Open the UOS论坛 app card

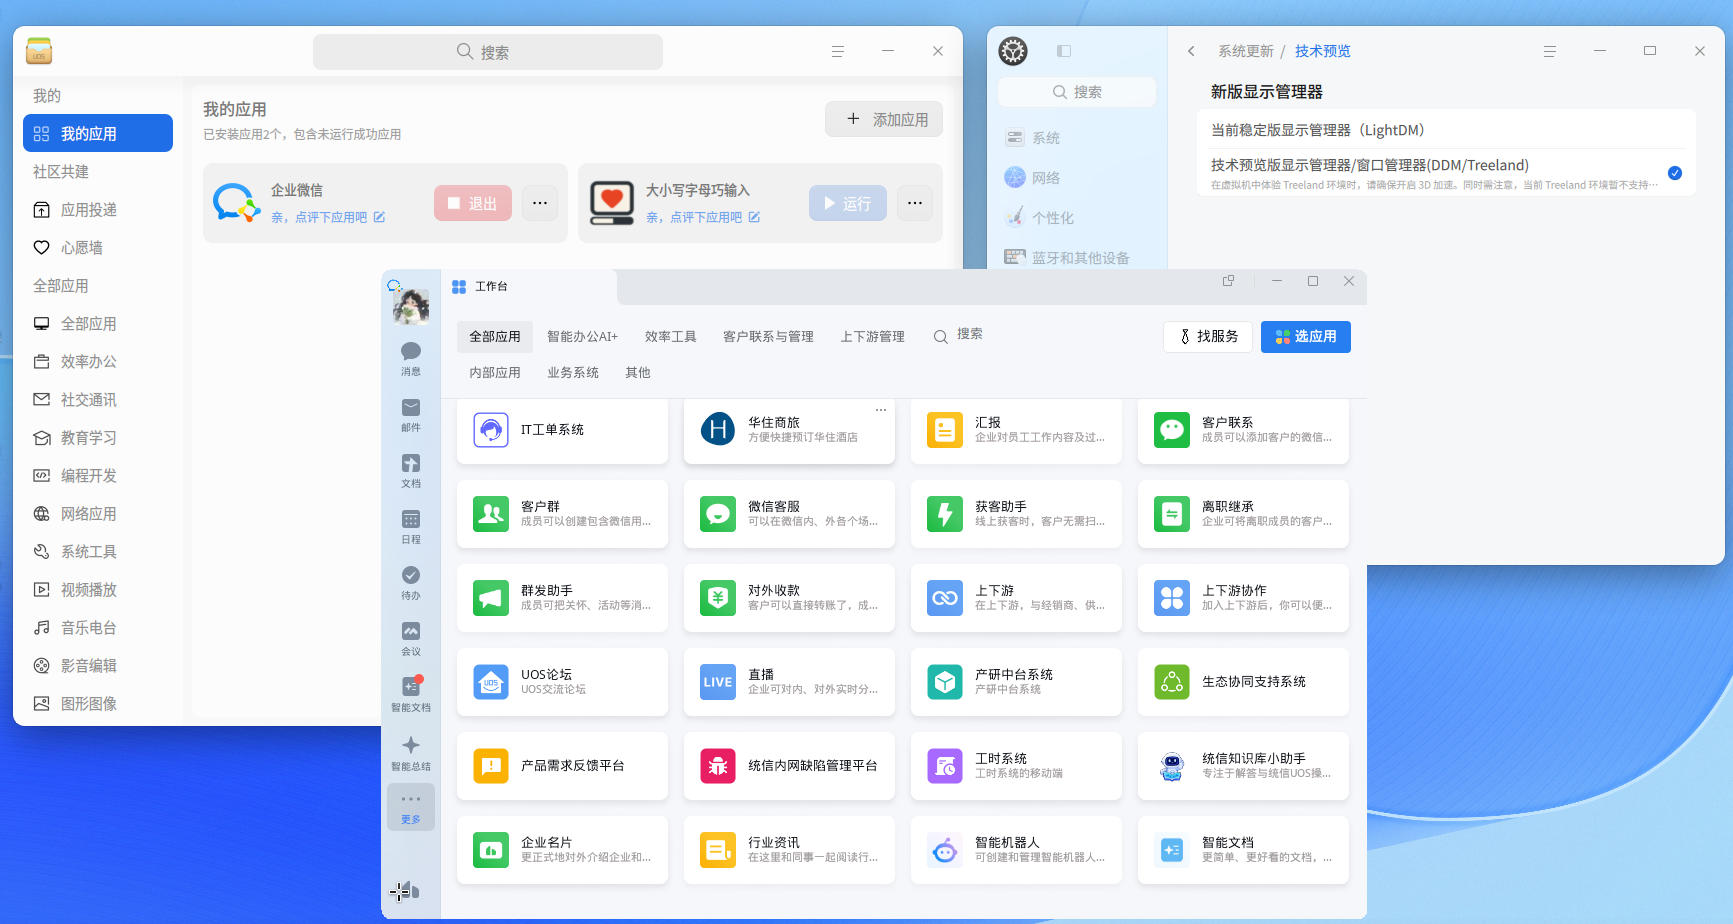point(562,682)
